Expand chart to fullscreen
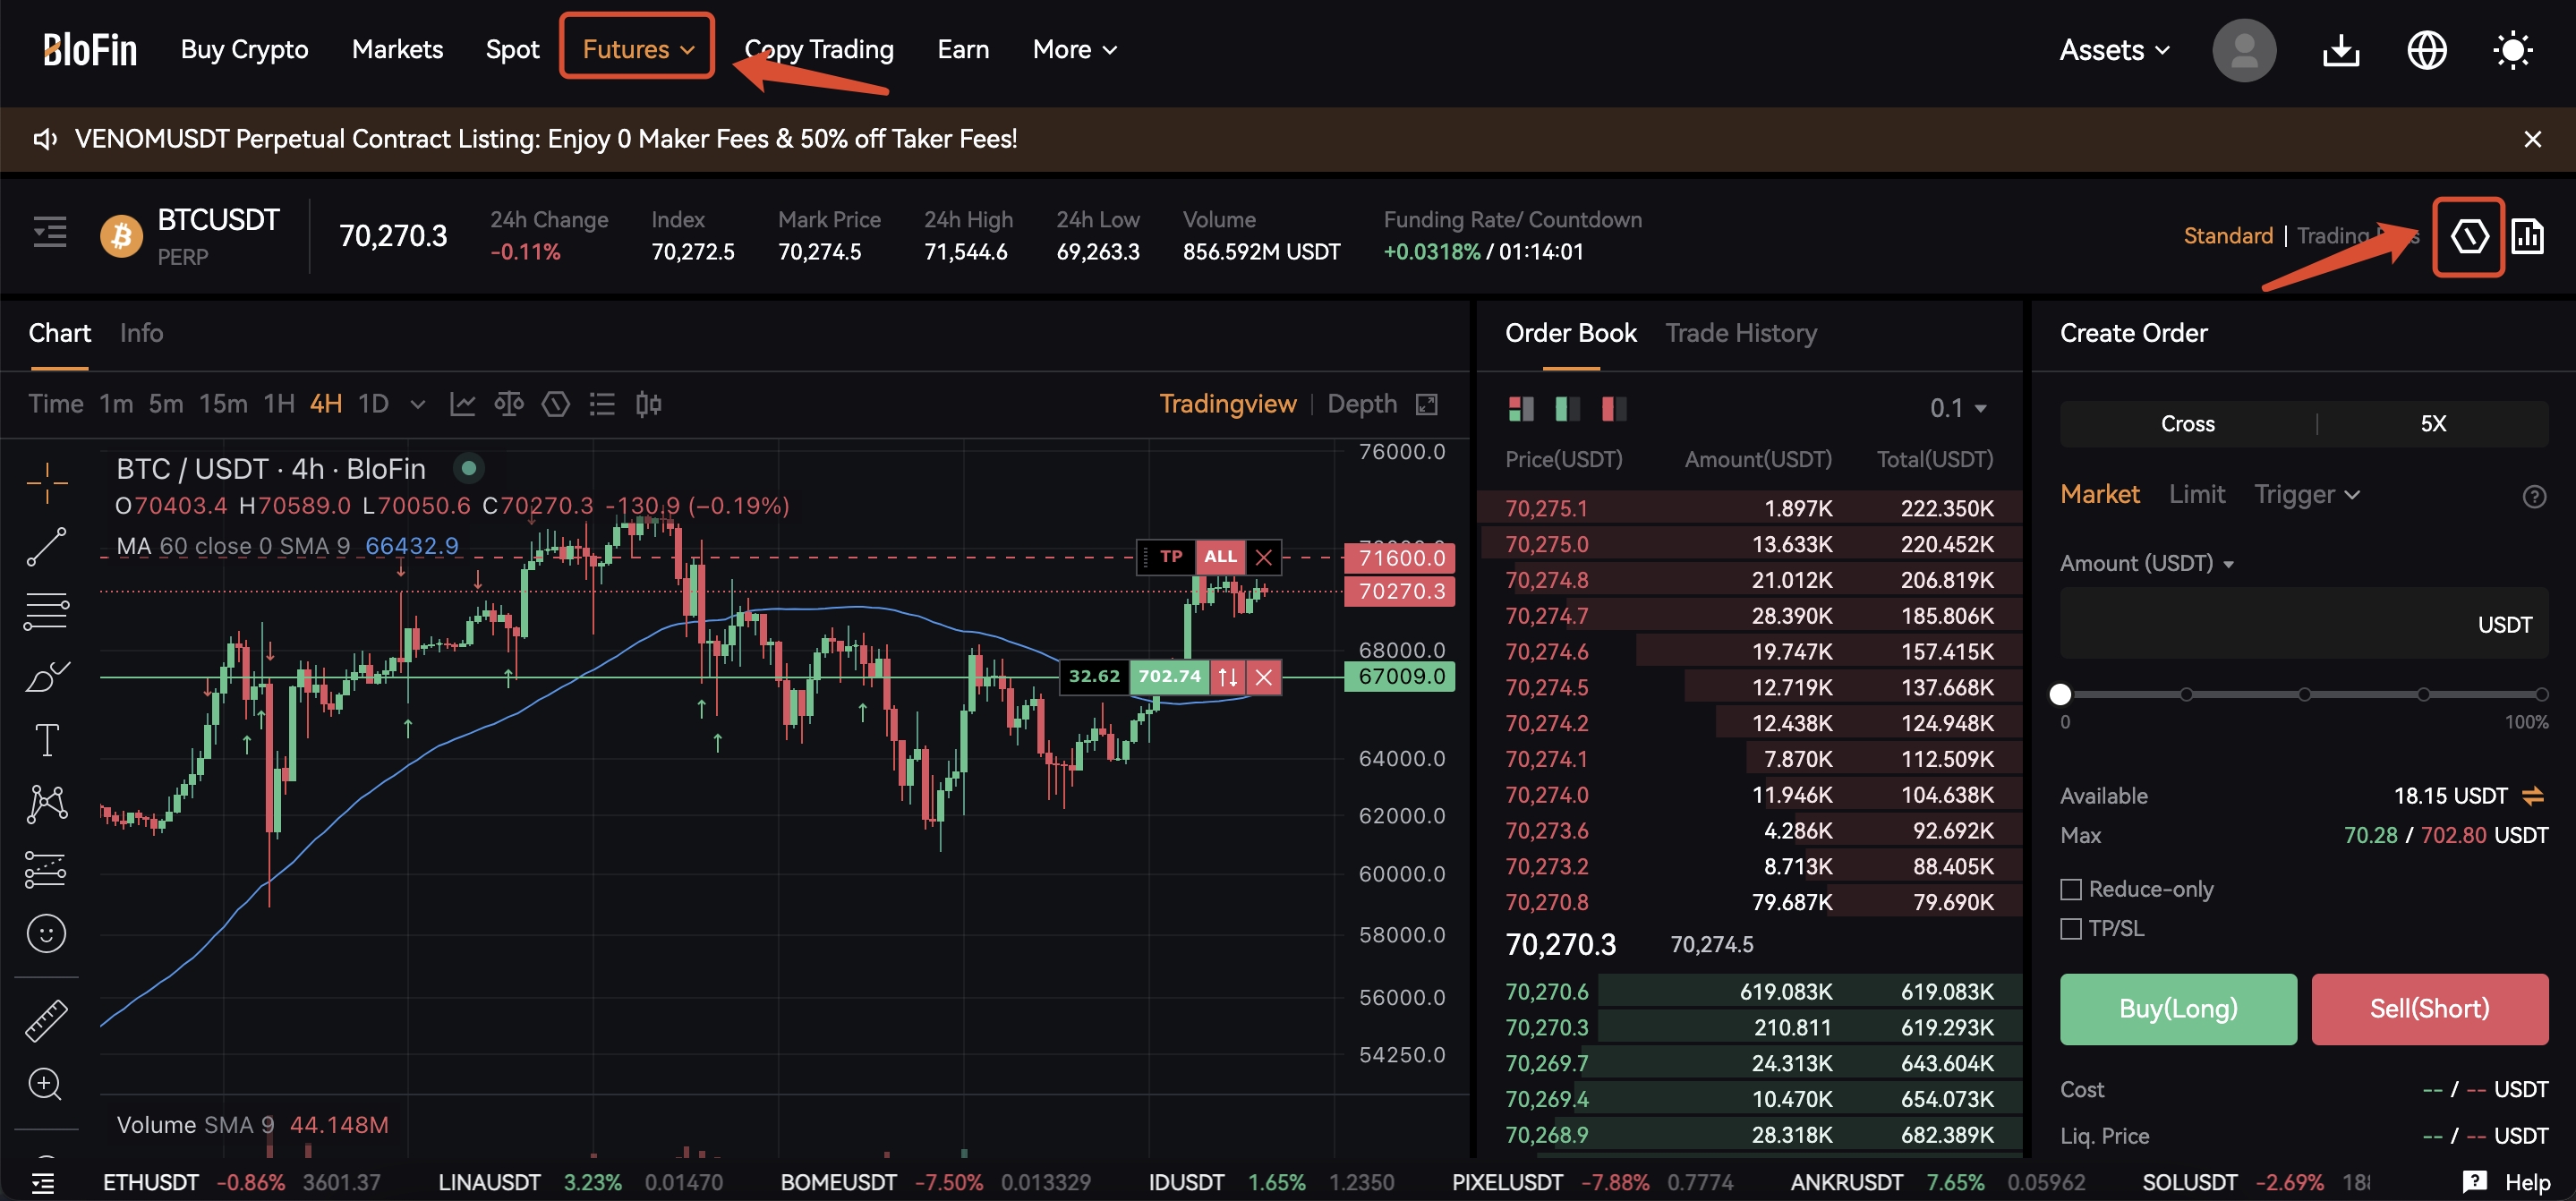Screen dimensions: 2576x1201 click(x=1427, y=404)
